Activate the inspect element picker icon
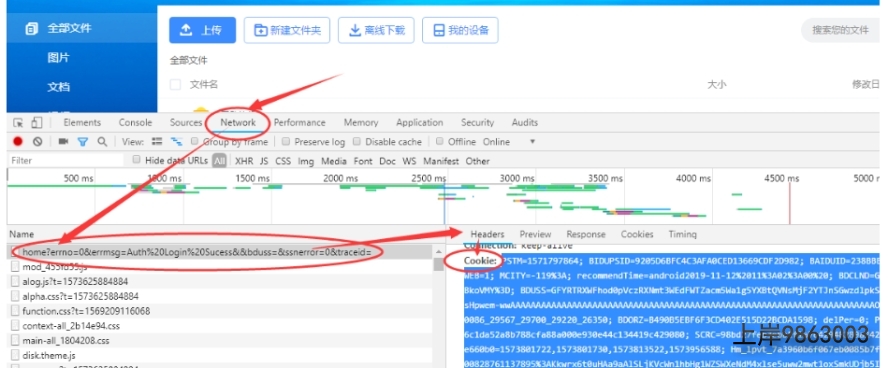The image size is (888, 368). point(19,123)
